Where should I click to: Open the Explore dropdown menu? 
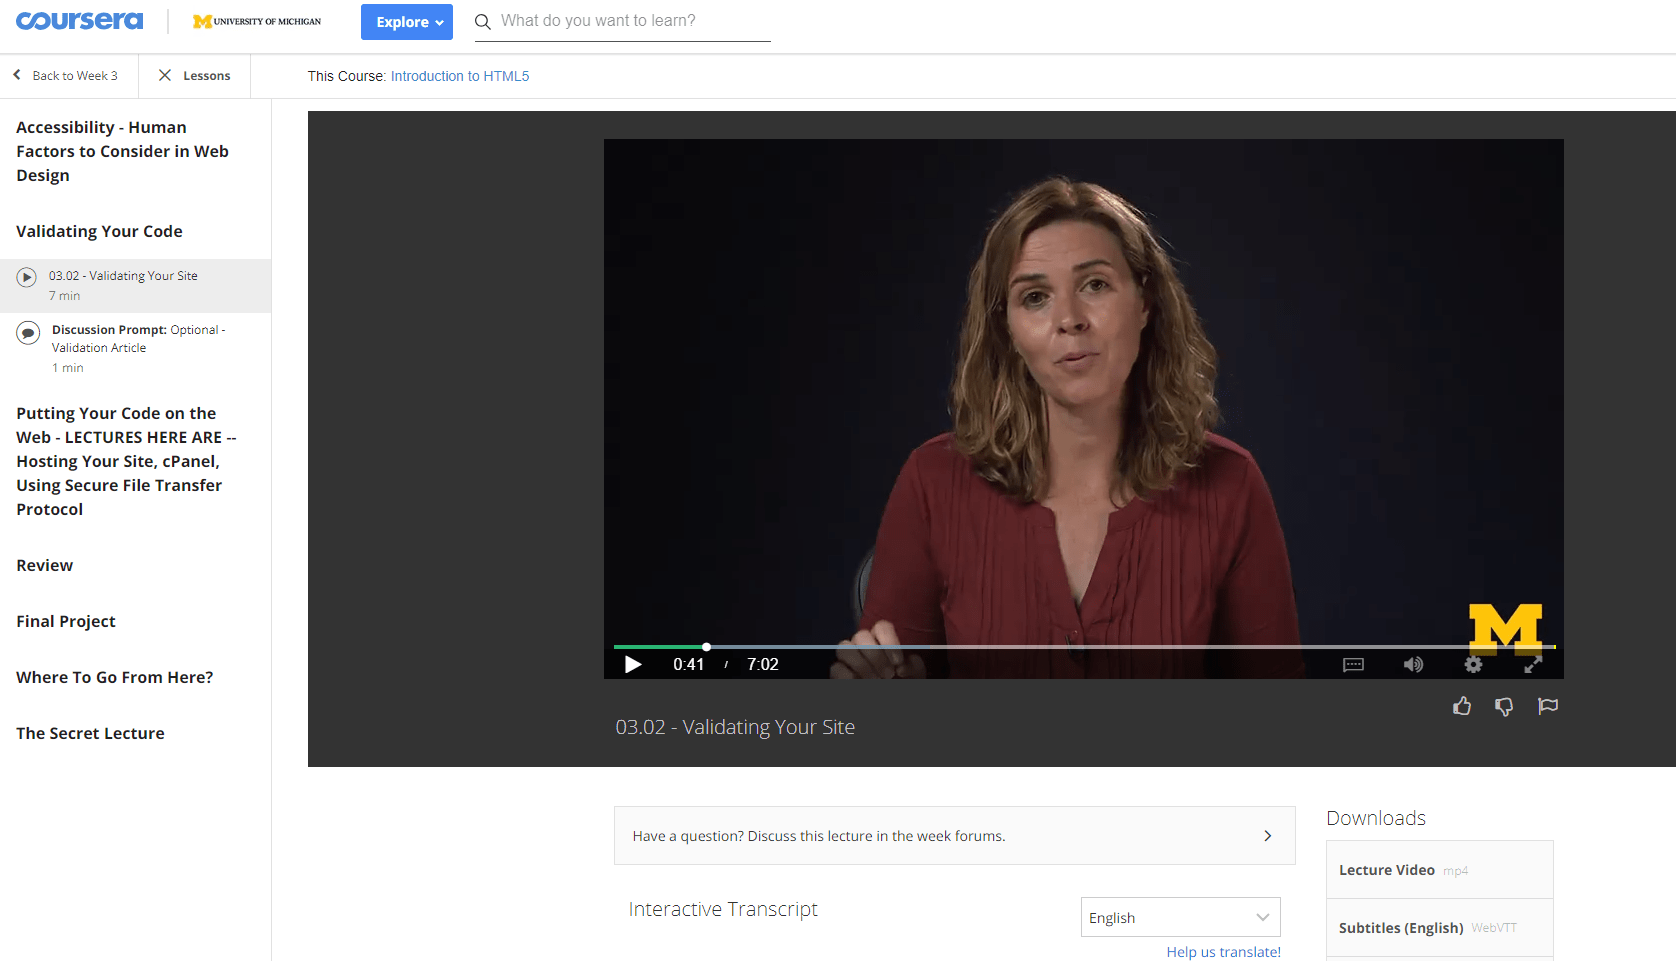407,22
